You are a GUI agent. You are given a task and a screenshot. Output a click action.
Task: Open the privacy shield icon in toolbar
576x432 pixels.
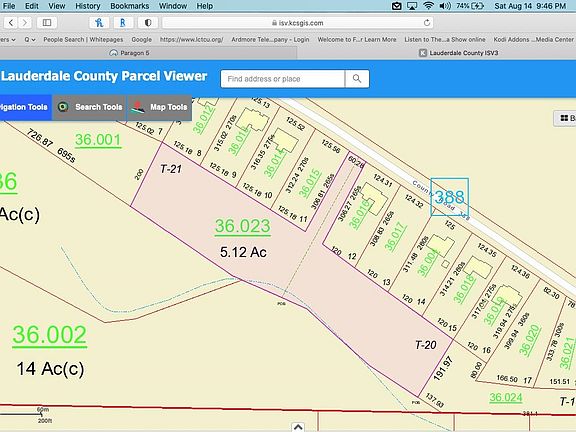click(x=148, y=23)
